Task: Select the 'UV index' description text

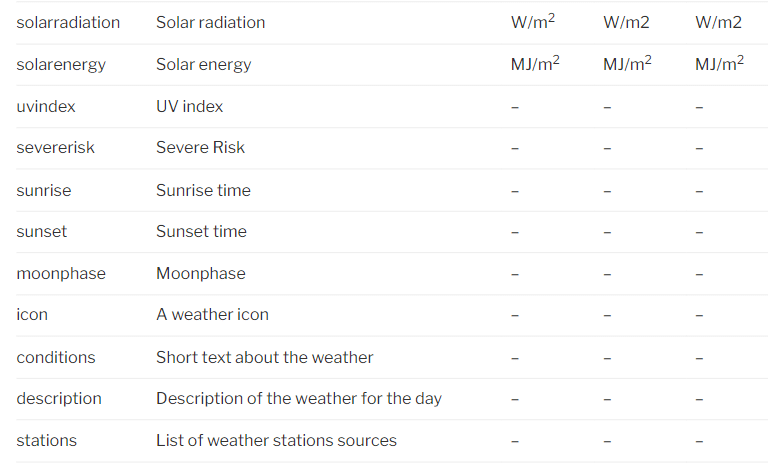Action: click(189, 106)
